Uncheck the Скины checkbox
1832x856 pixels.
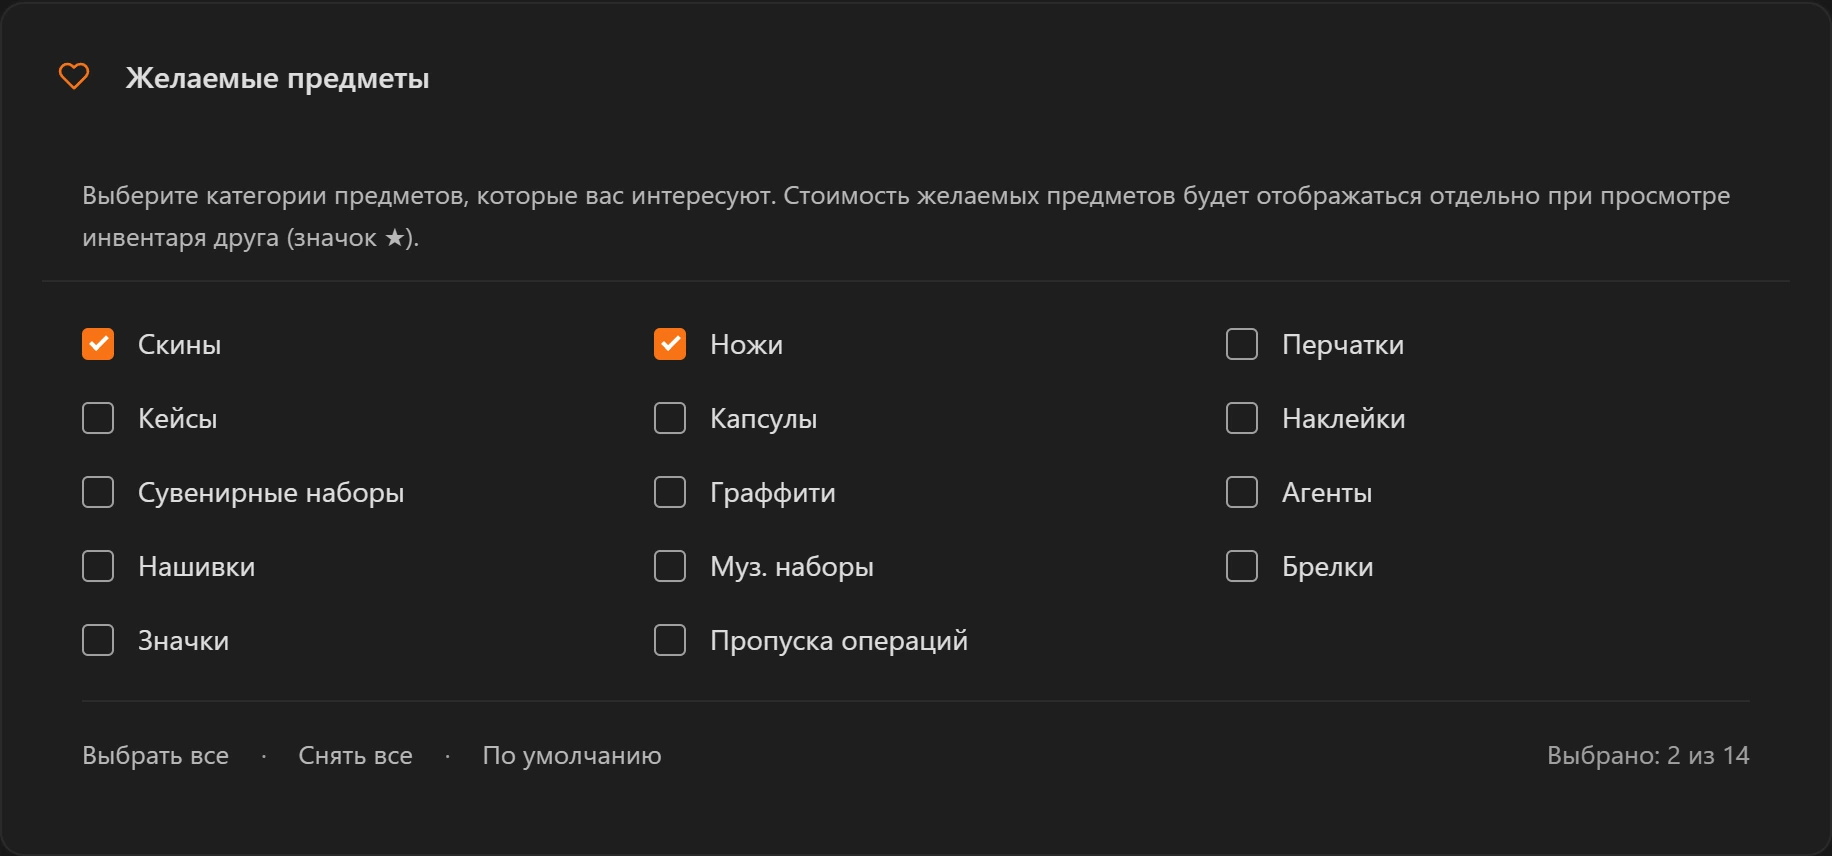click(x=98, y=344)
